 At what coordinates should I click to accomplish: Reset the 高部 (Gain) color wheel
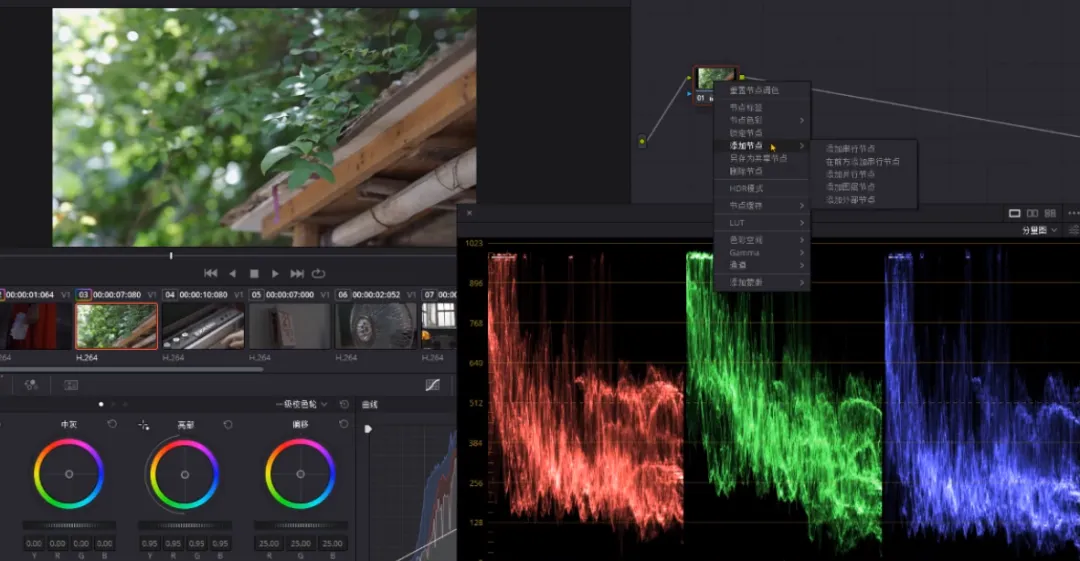pos(228,425)
